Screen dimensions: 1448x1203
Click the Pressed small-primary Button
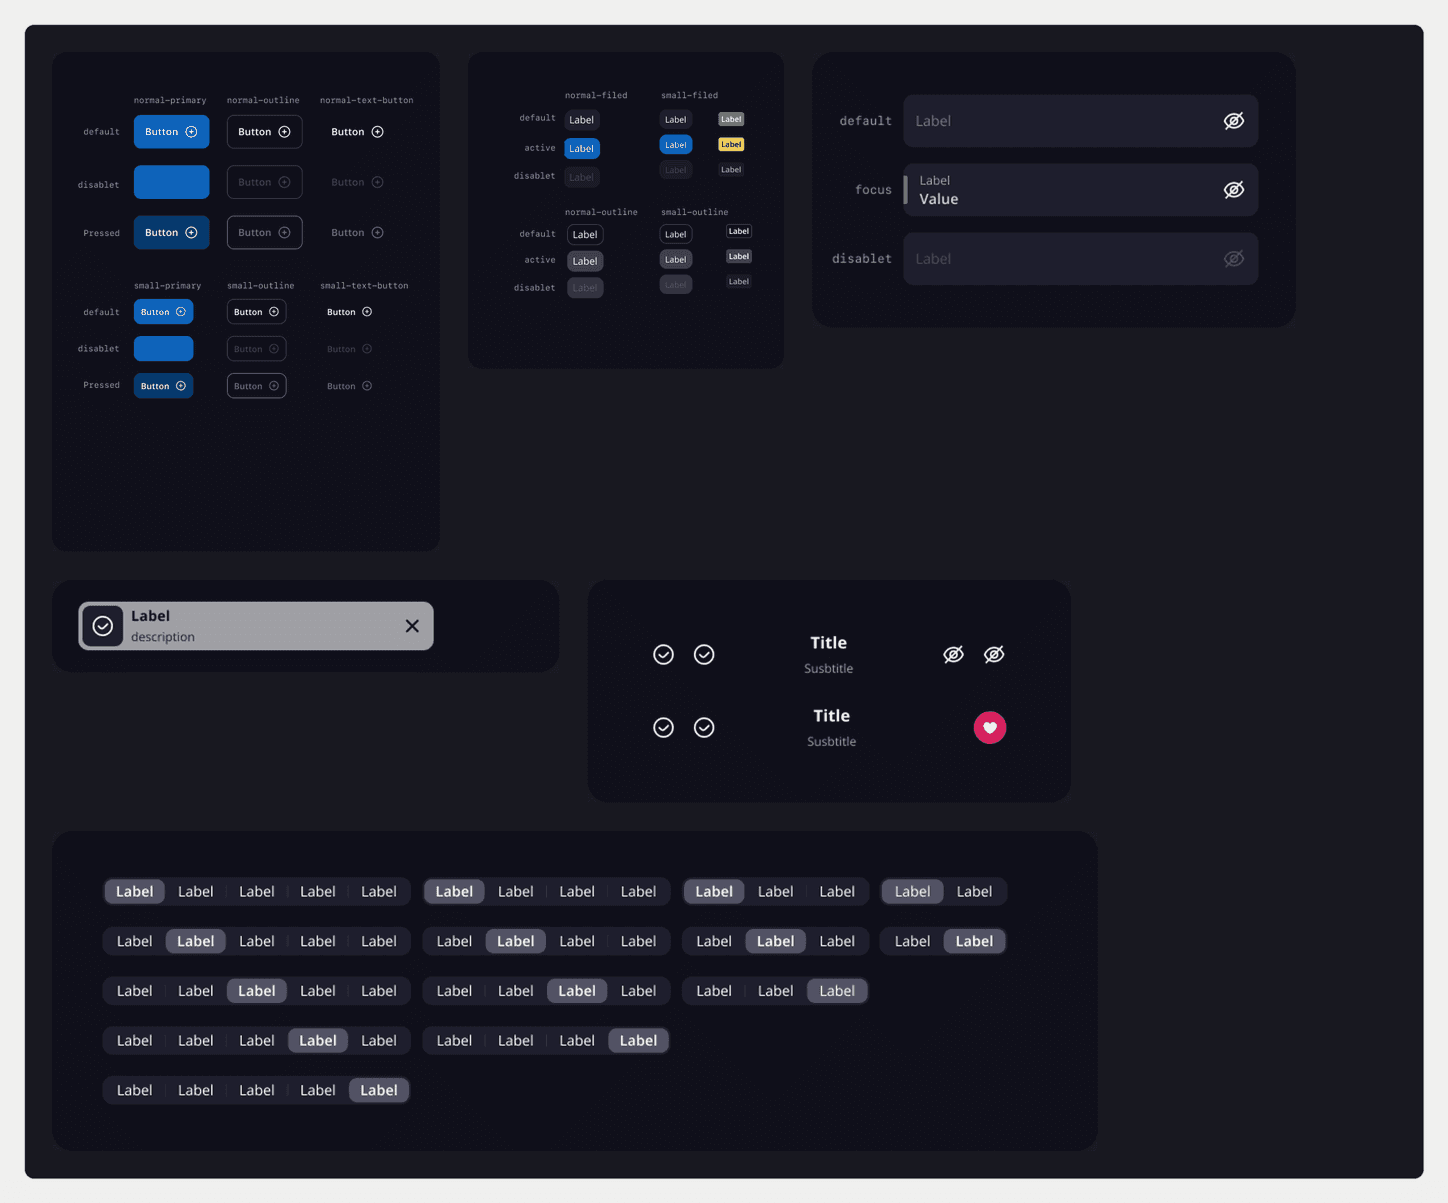[164, 386]
